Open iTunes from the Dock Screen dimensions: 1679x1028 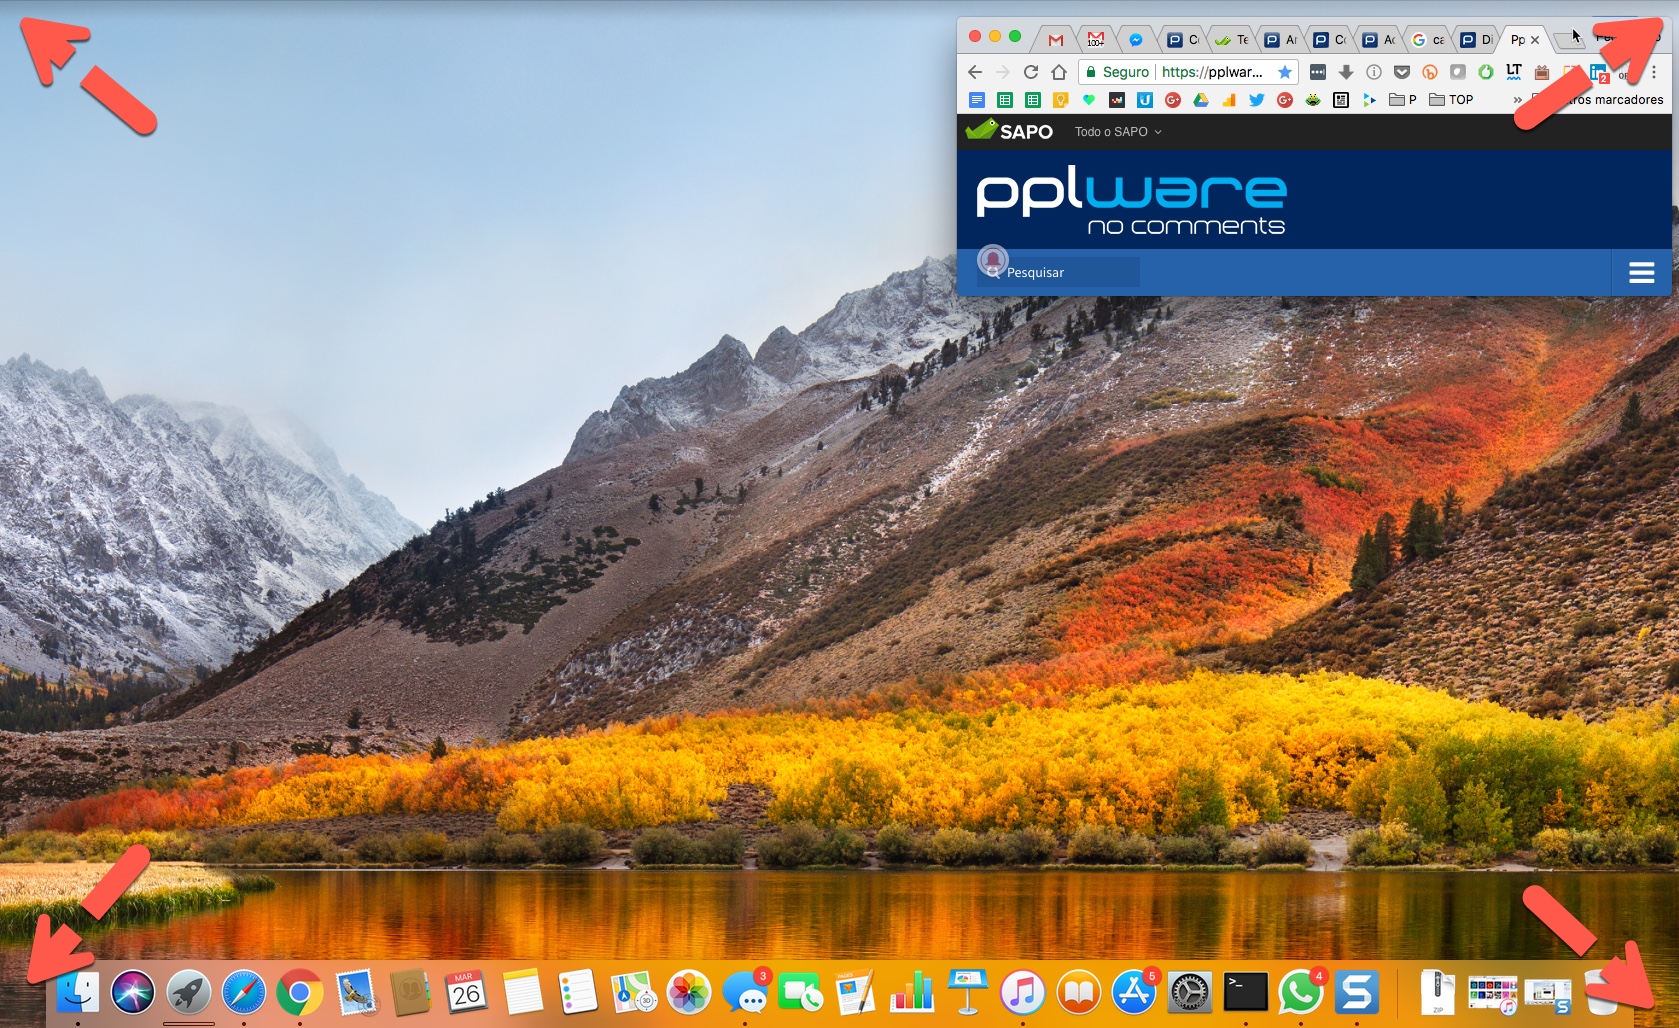(1023, 993)
